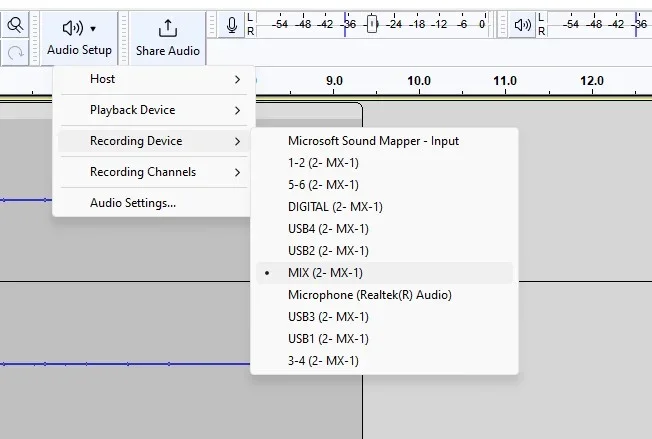
Task: Select Microsoft Sound Mapper - Input device
Action: pyautogui.click(x=384, y=141)
